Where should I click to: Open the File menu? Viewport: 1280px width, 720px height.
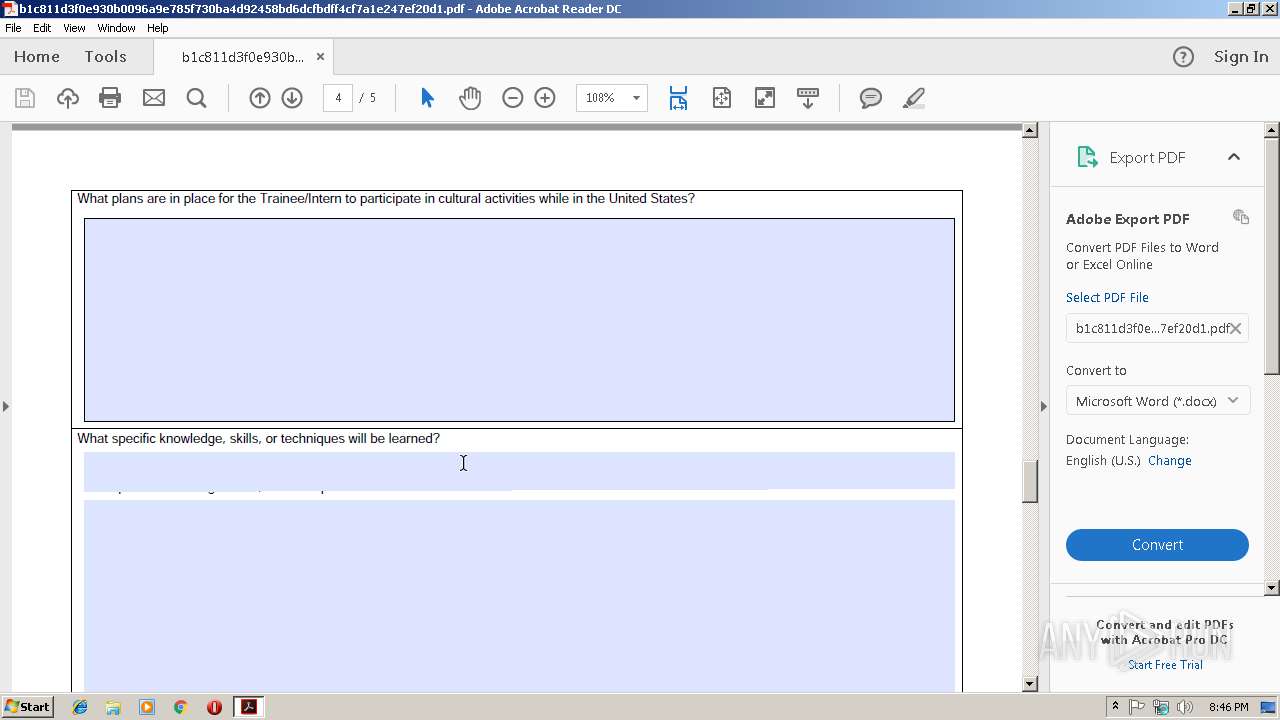pyautogui.click(x=13, y=28)
